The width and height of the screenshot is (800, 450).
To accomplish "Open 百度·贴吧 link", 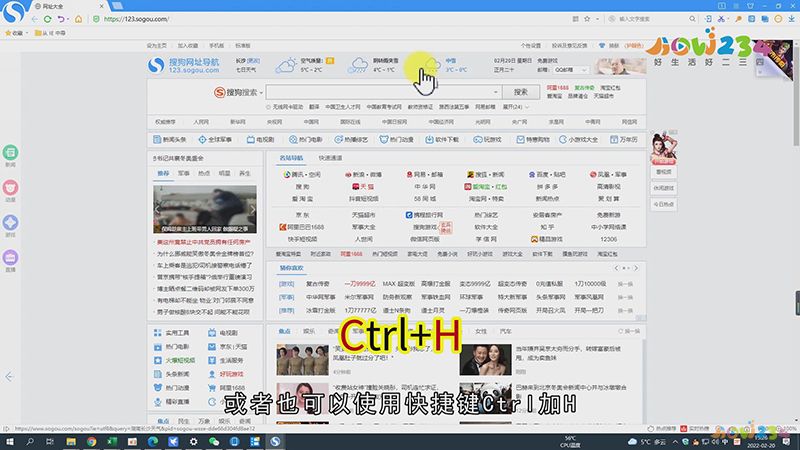I will [x=547, y=174].
